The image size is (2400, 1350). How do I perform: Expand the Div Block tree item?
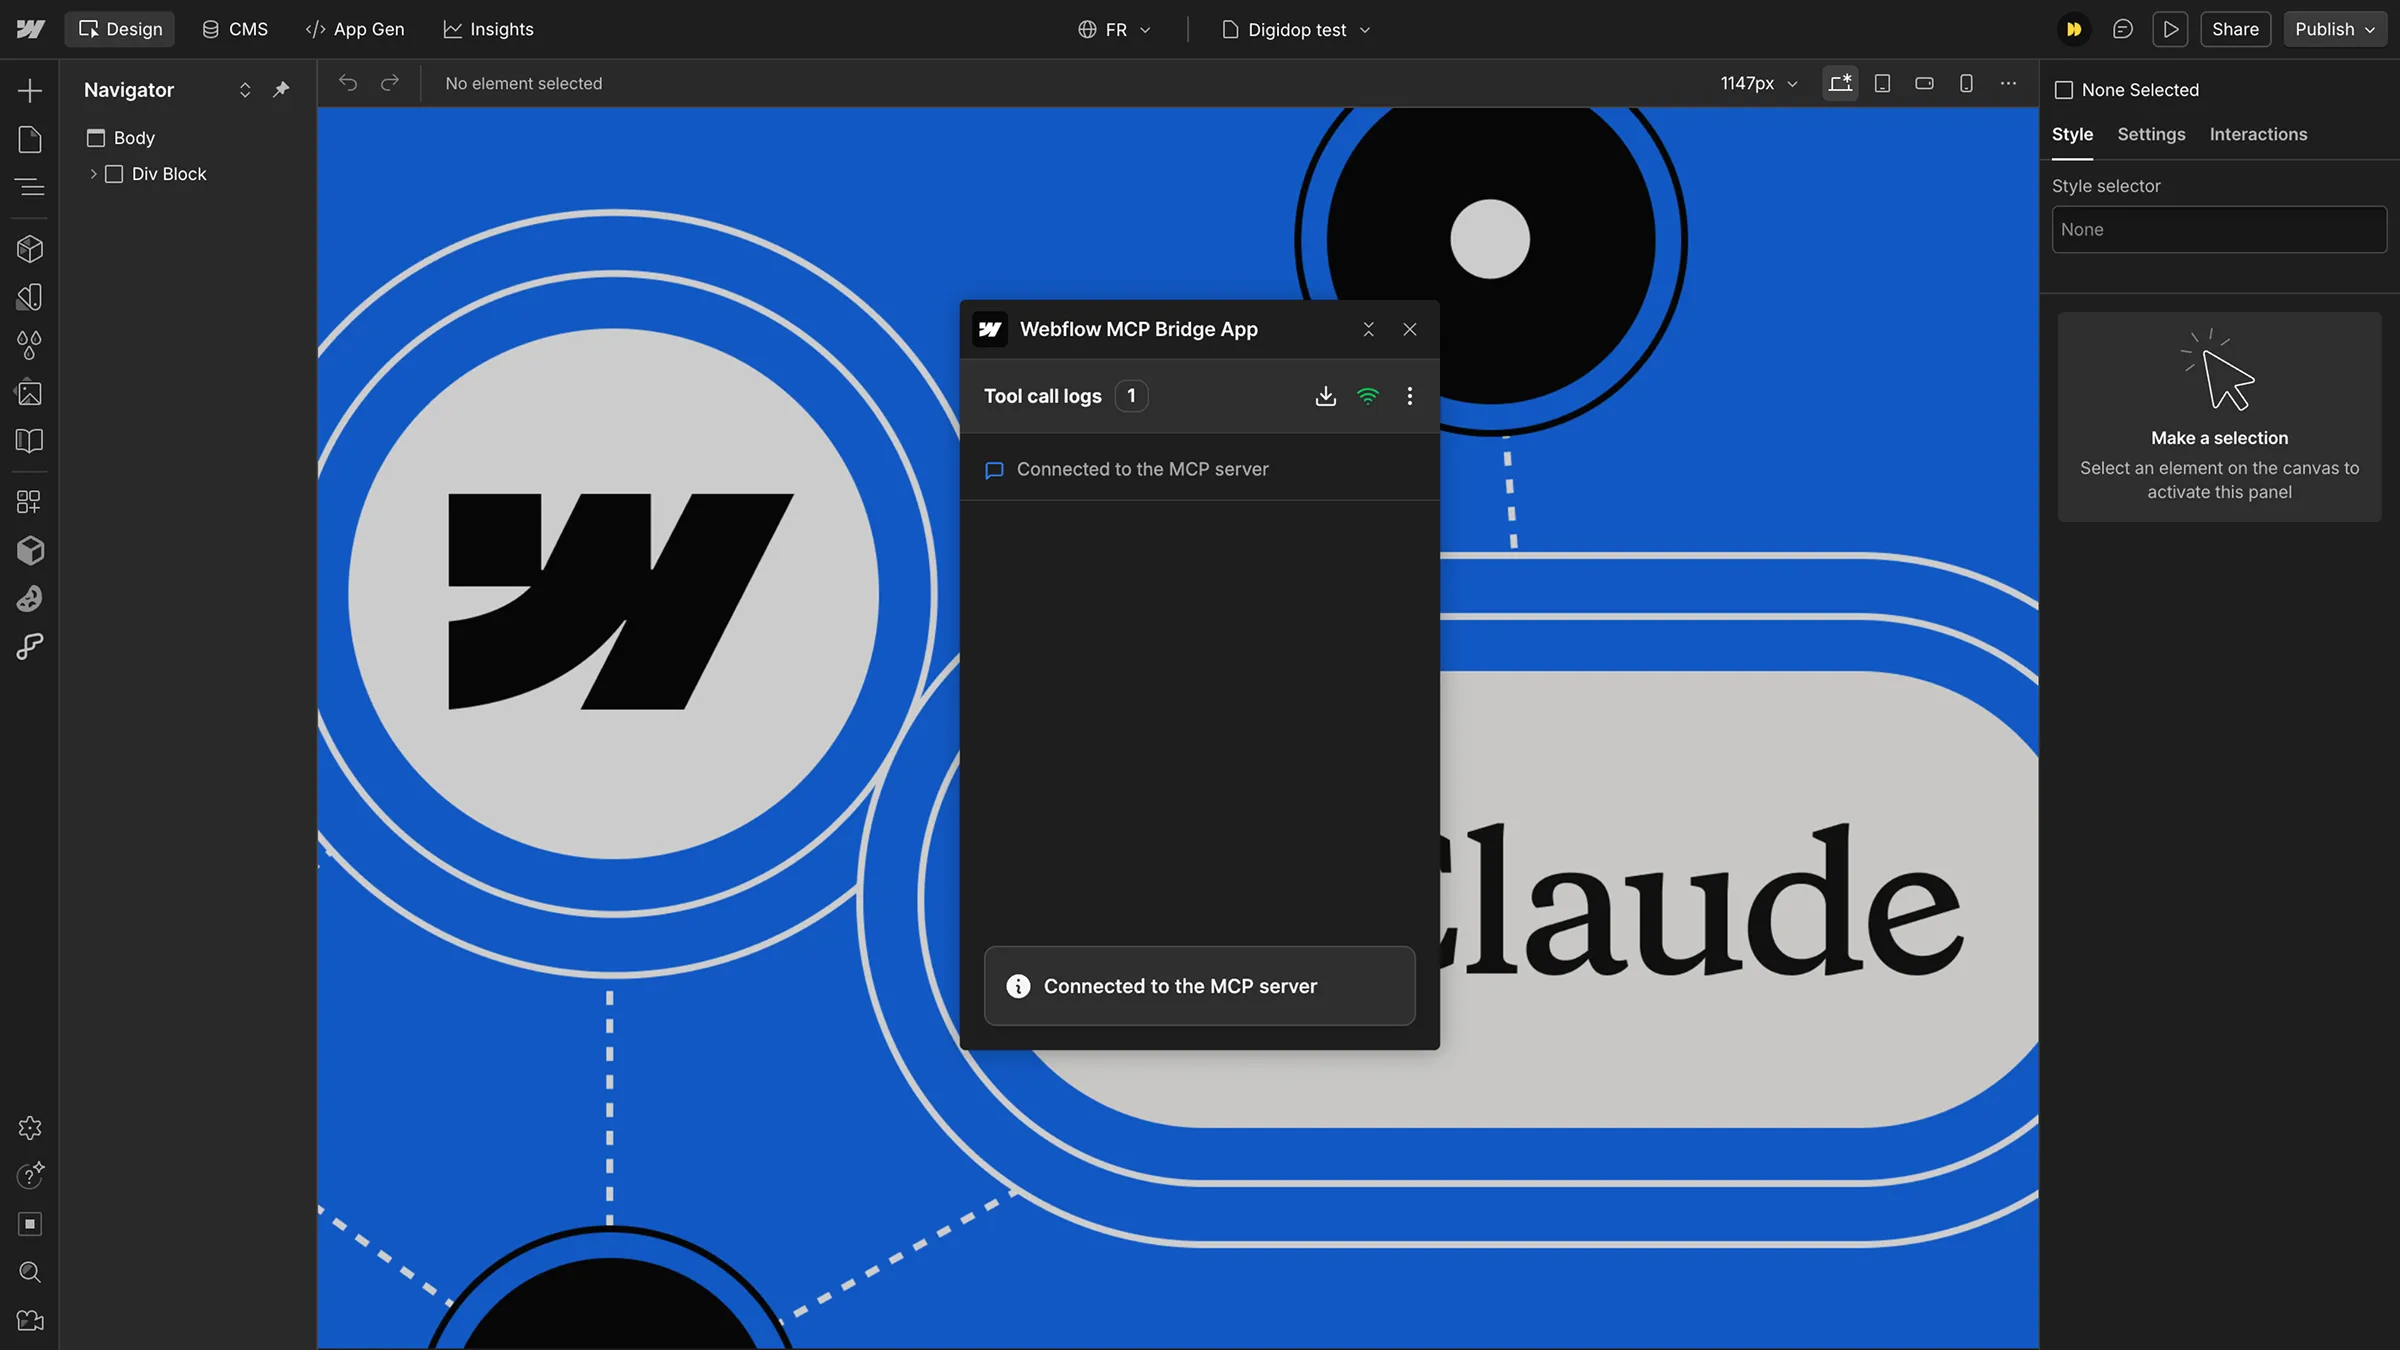tap(93, 174)
